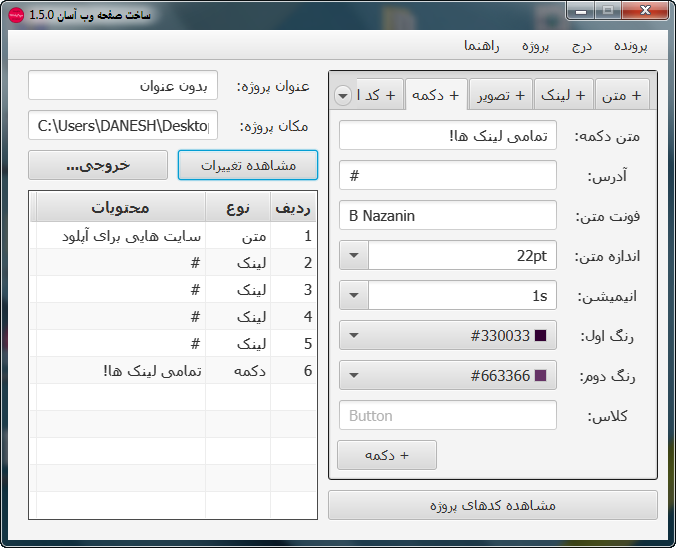Click the محتویات column header
The image size is (676, 548).
coord(120,208)
